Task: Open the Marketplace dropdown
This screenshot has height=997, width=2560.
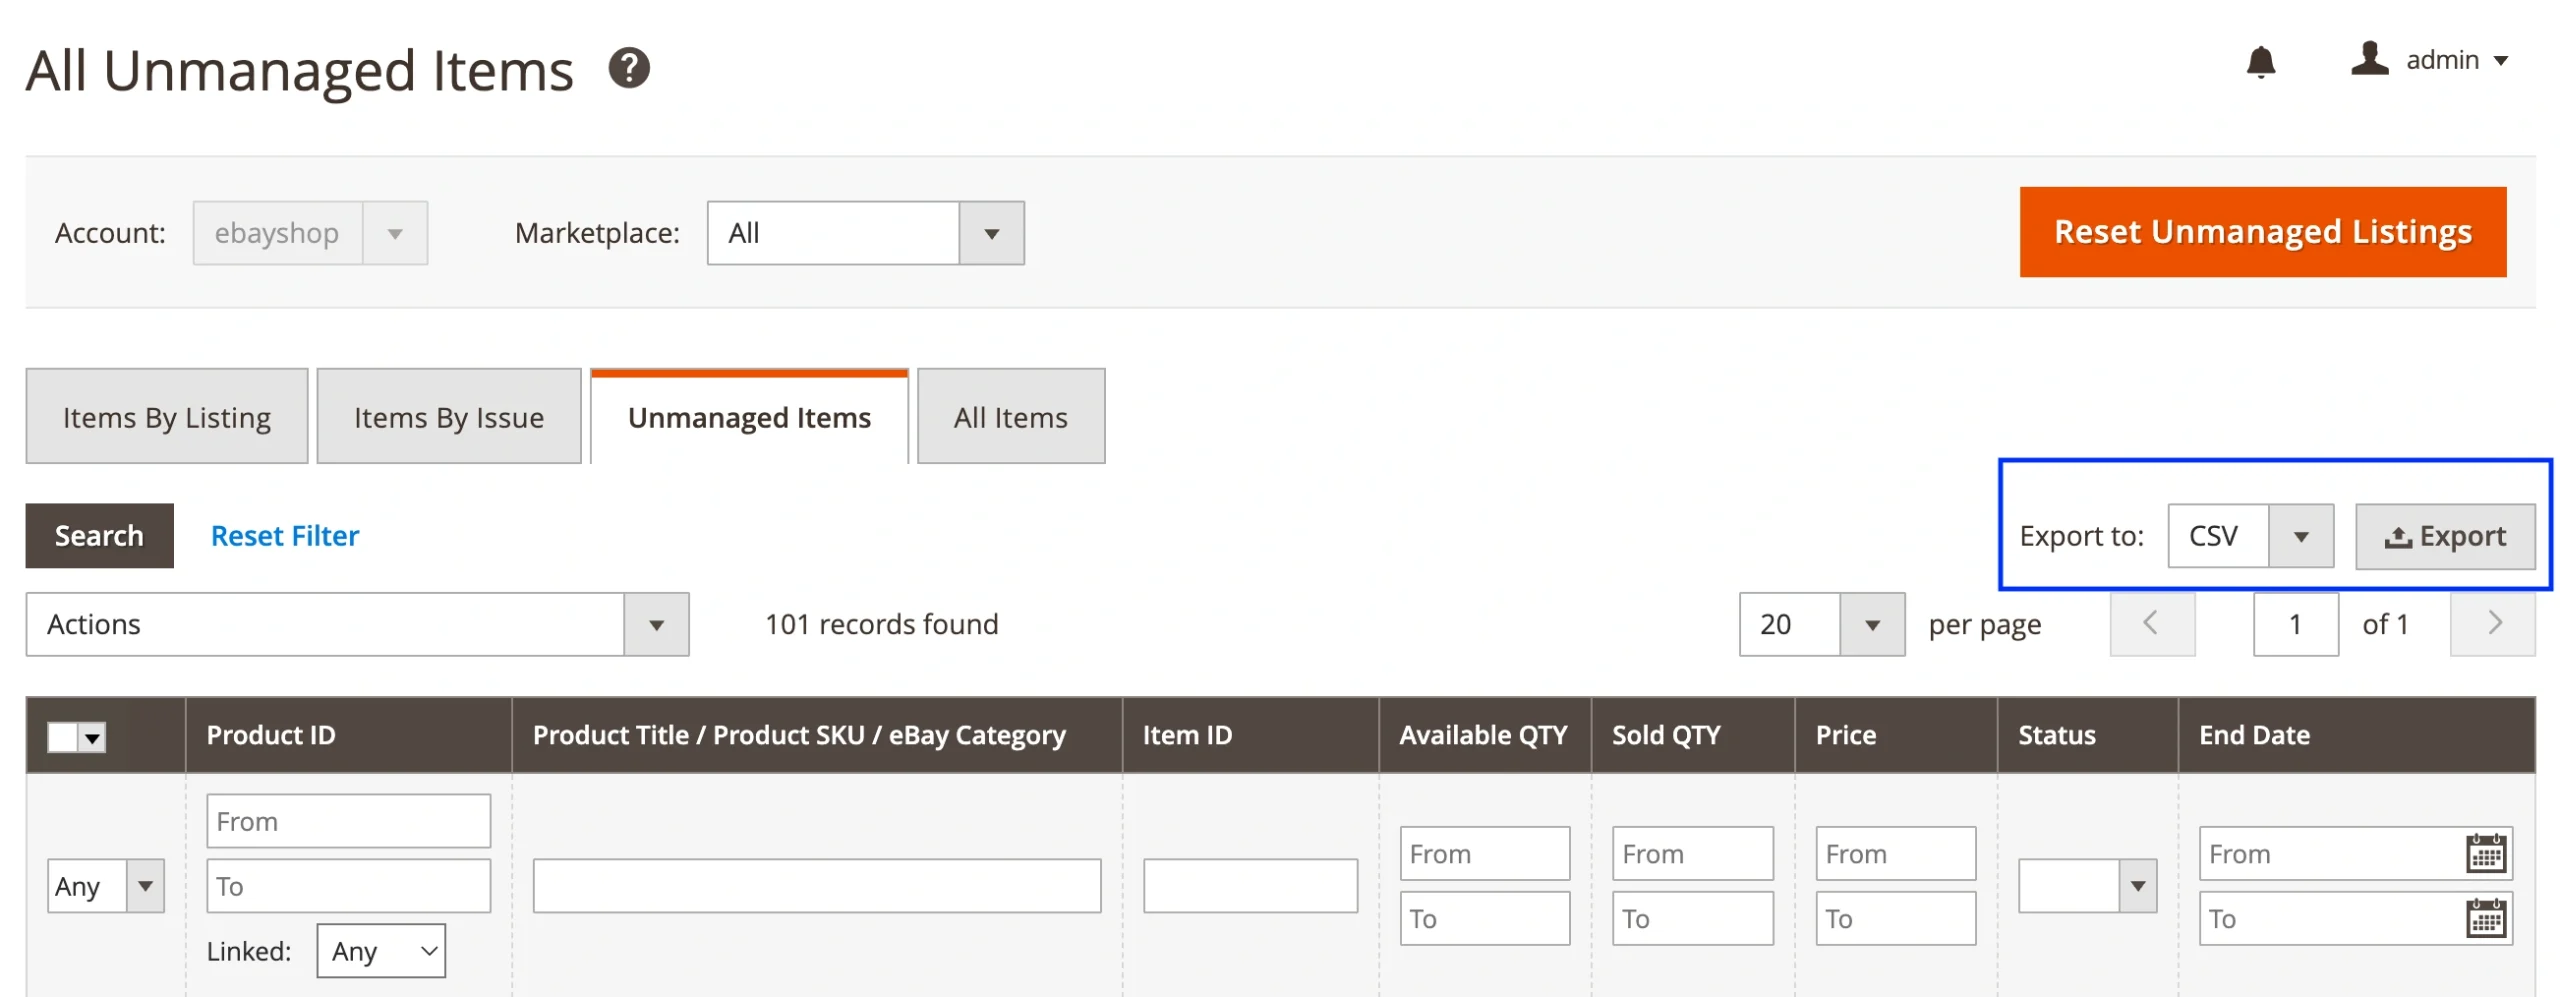Action: (x=990, y=232)
